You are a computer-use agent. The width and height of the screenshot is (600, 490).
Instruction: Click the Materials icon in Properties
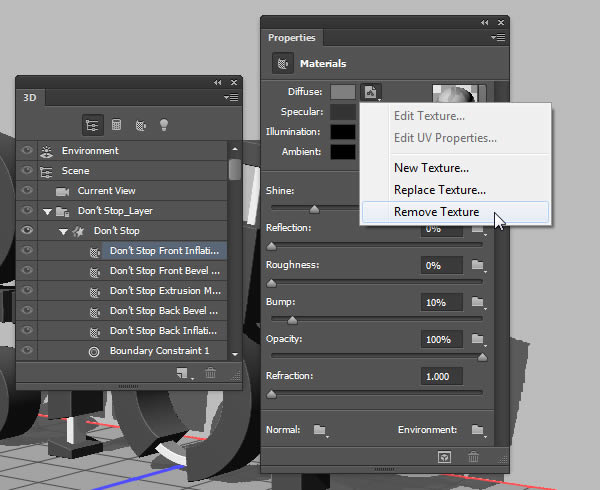click(283, 63)
